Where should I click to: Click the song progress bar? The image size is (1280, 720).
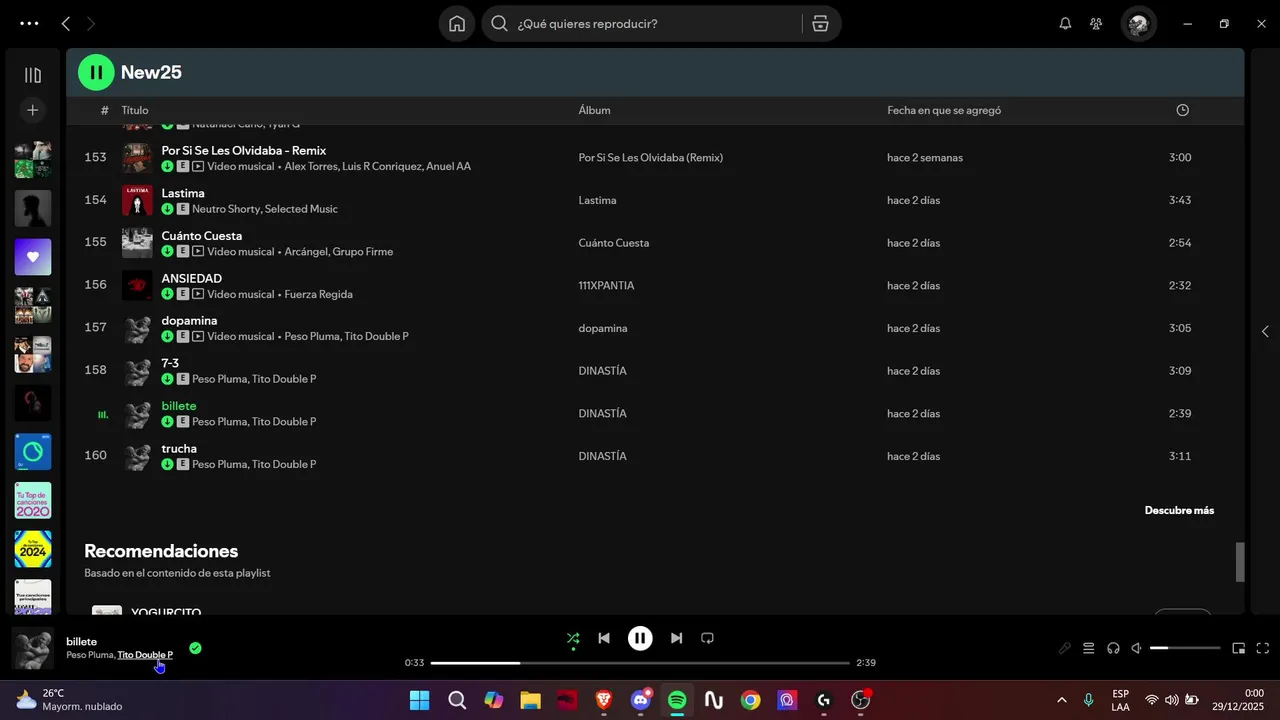click(x=640, y=663)
